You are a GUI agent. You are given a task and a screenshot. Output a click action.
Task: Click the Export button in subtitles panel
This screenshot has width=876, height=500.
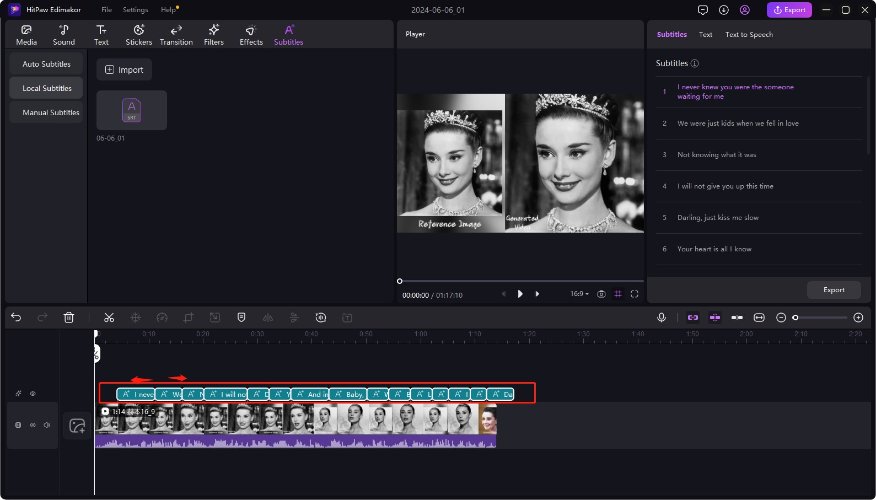[x=834, y=290]
